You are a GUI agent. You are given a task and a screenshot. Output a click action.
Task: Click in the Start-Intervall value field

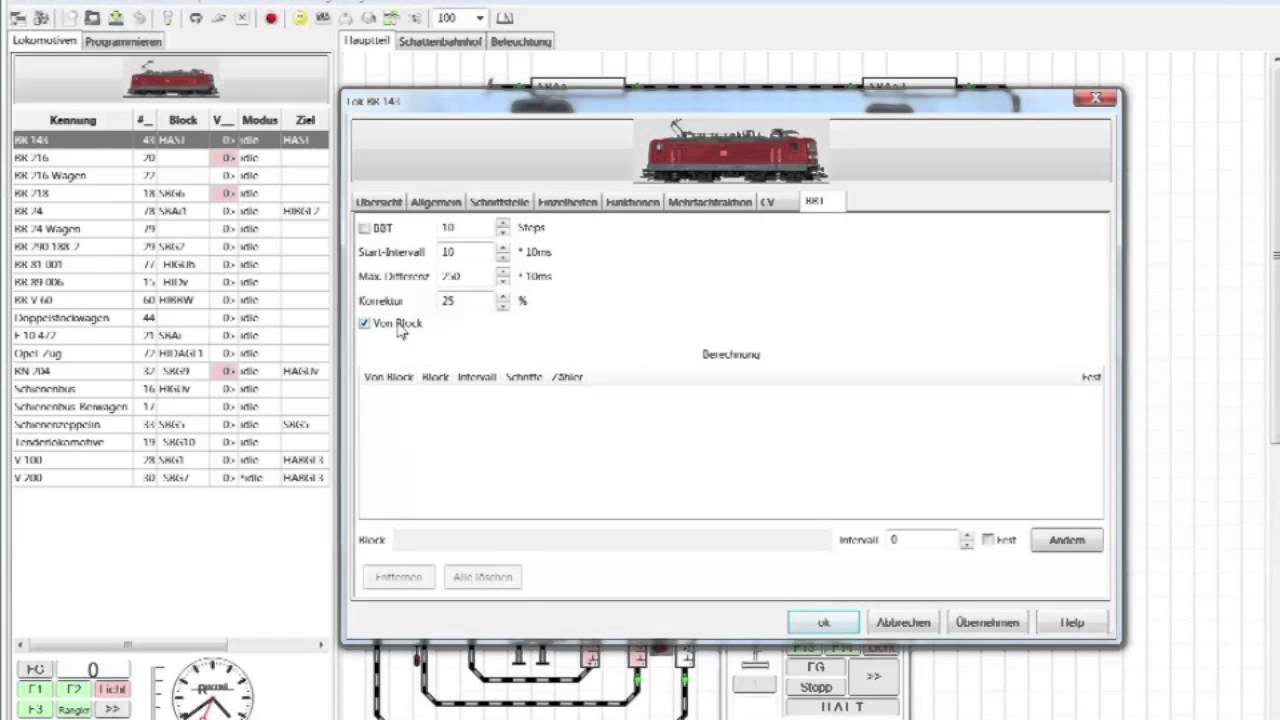click(x=466, y=252)
